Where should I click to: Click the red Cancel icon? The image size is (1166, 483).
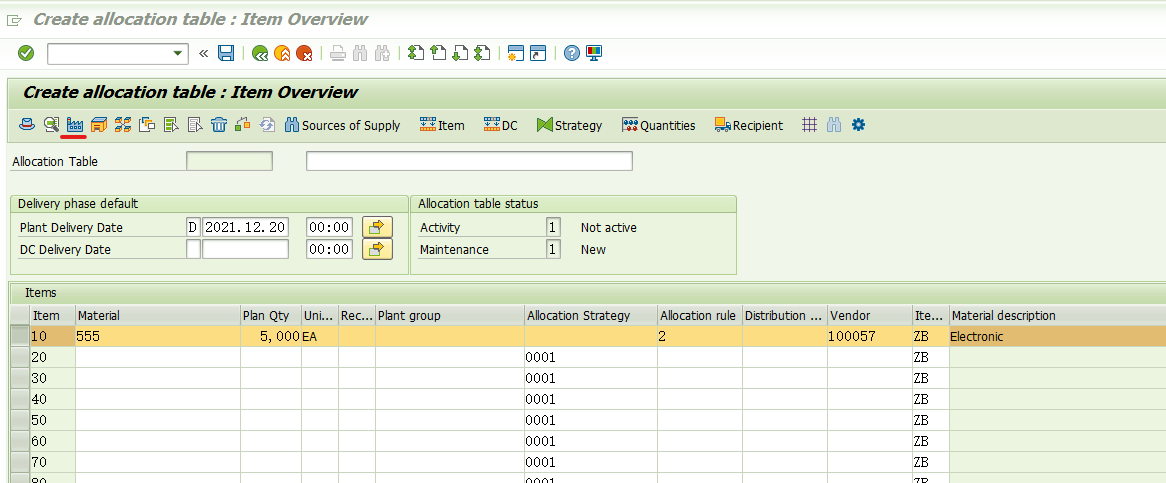[x=304, y=53]
